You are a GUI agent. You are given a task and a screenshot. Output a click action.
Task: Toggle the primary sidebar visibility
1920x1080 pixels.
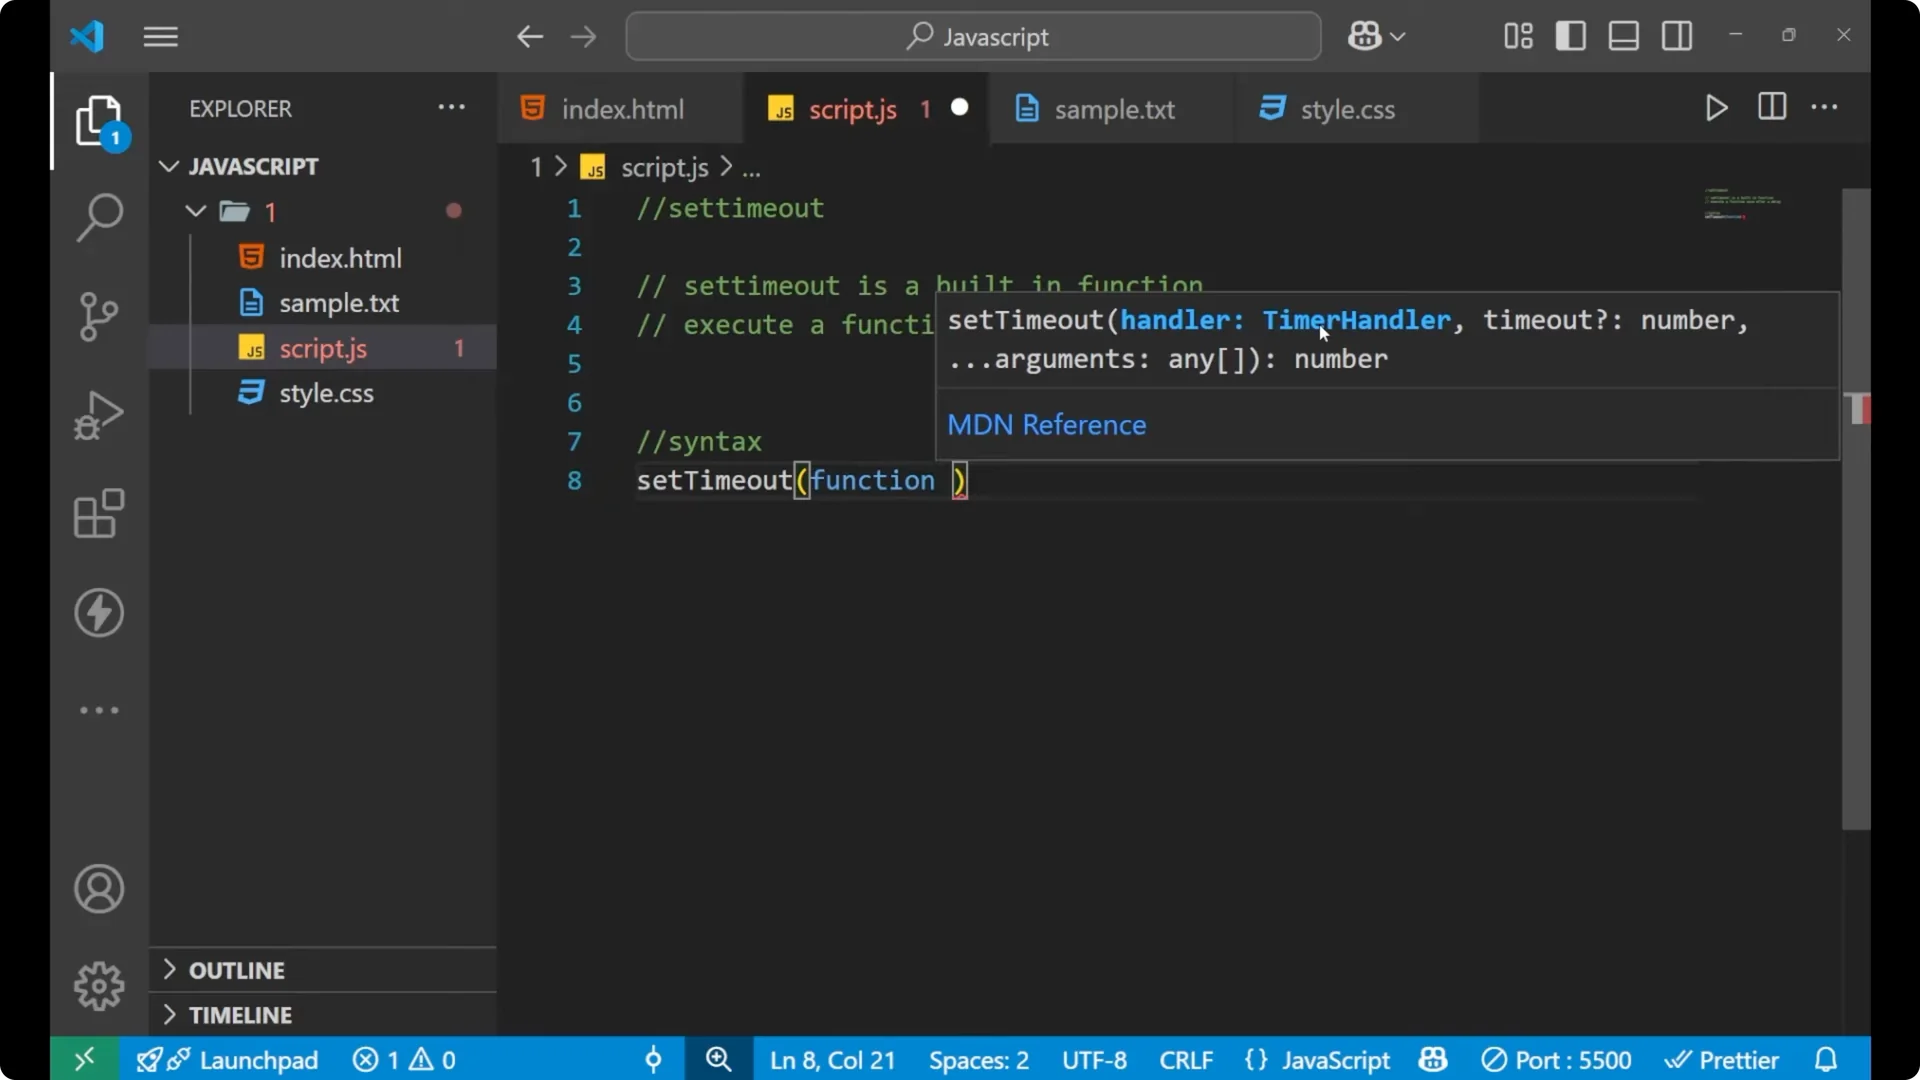(x=1570, y=36)
